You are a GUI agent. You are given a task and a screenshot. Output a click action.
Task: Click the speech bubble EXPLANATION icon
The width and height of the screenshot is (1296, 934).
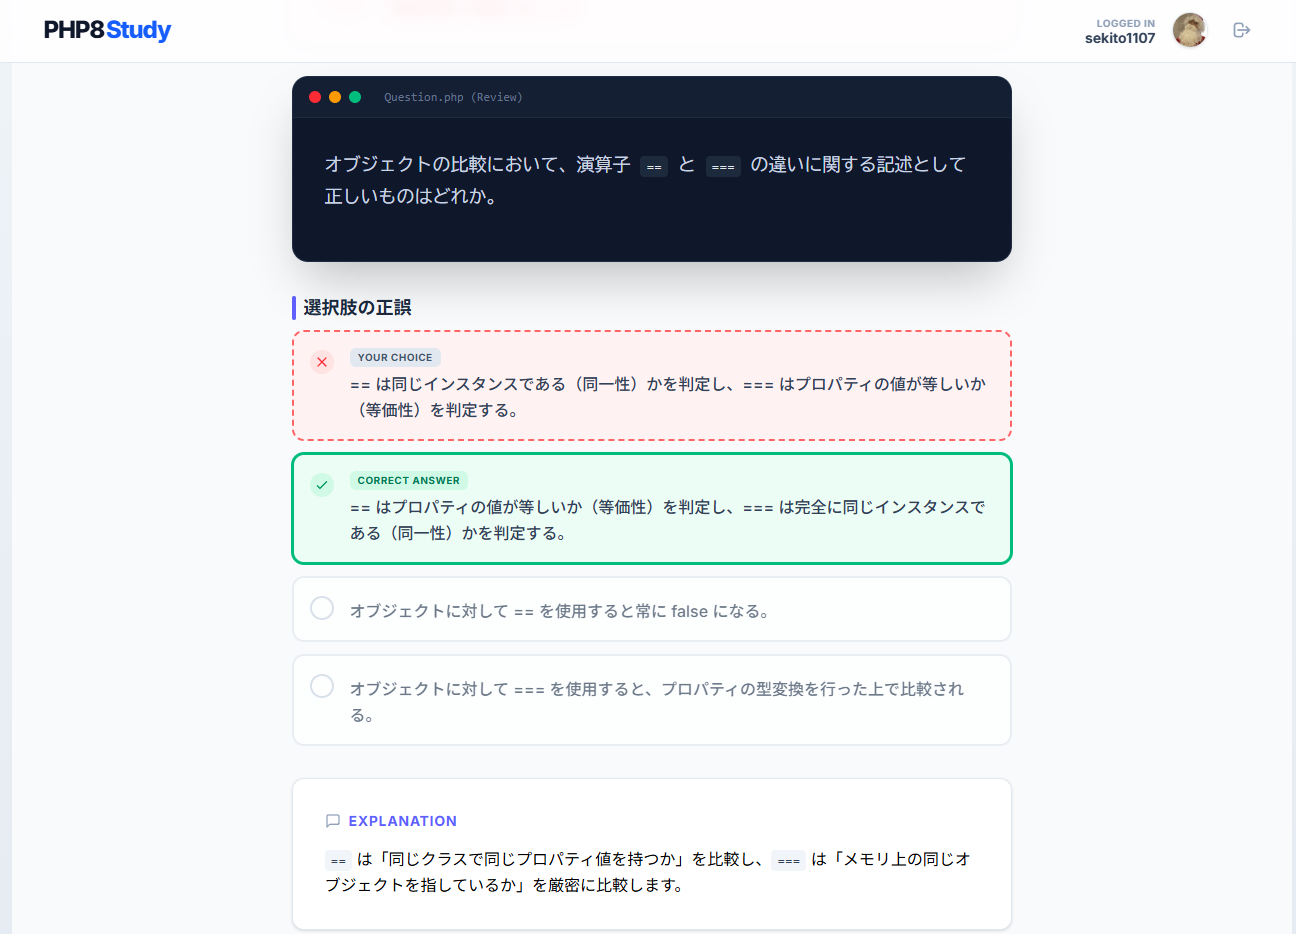coord(333,820)
